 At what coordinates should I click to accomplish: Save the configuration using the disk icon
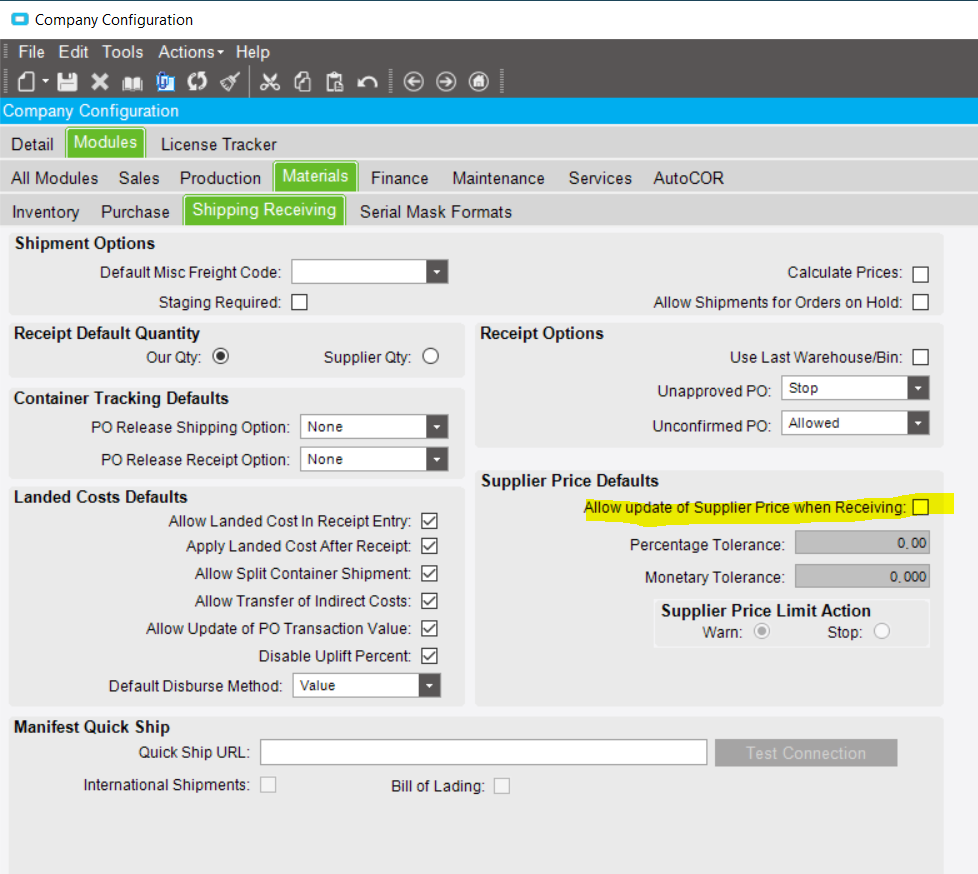click(x=68, y=81)
